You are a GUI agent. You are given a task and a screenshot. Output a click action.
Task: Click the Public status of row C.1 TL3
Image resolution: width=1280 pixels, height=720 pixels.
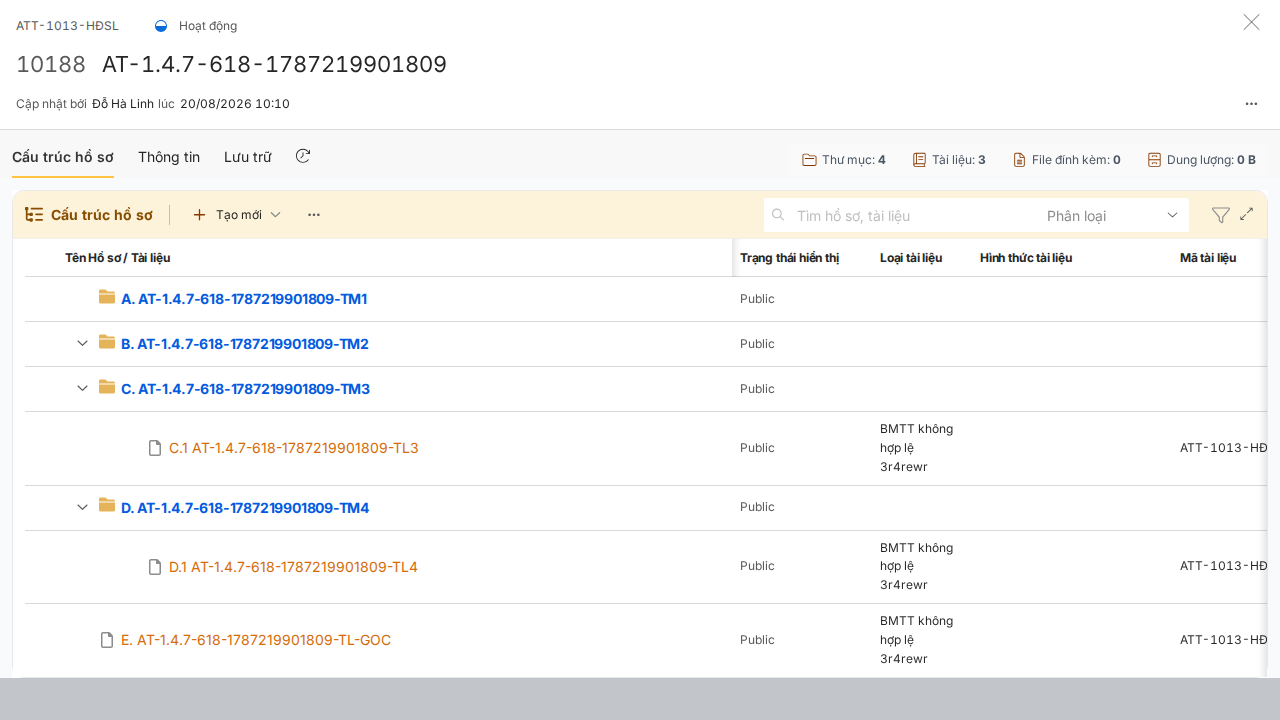(x=757, y=448)
